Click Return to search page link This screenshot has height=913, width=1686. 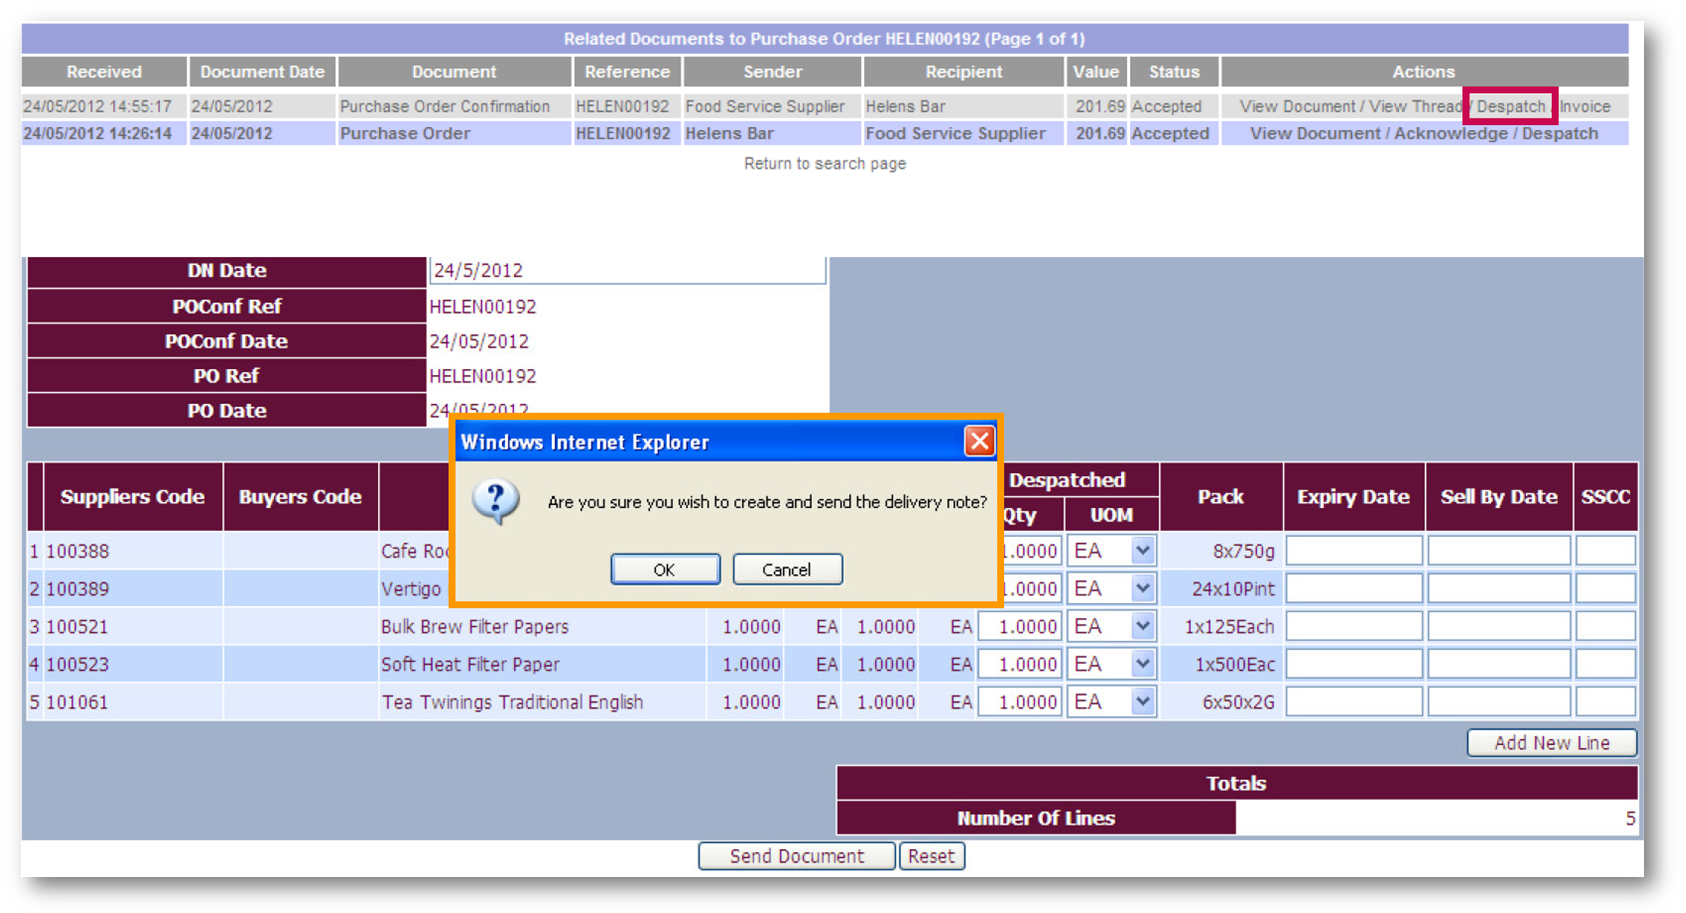[825, 163]
